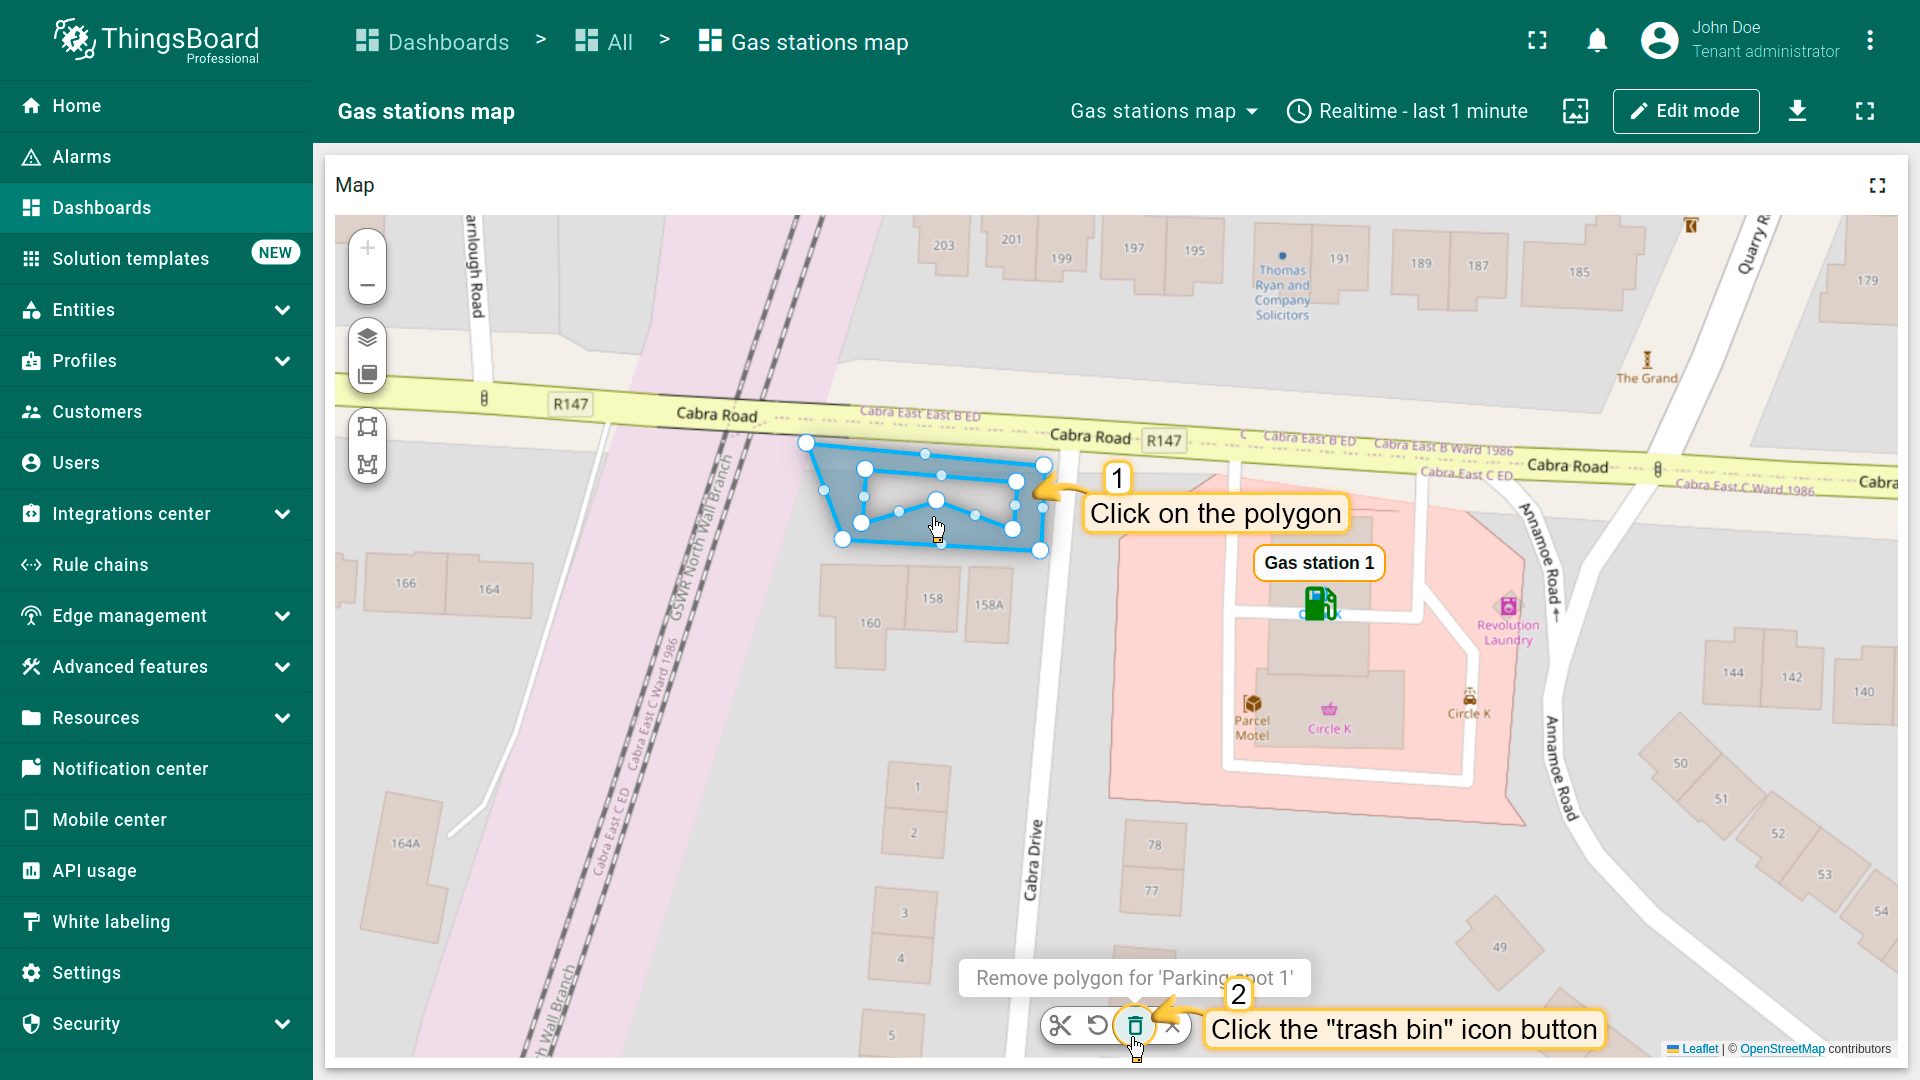Click the export dashboard download icon
Image resolution: width=1920 pixels, height=1080 pixels.
(1797, 111)
